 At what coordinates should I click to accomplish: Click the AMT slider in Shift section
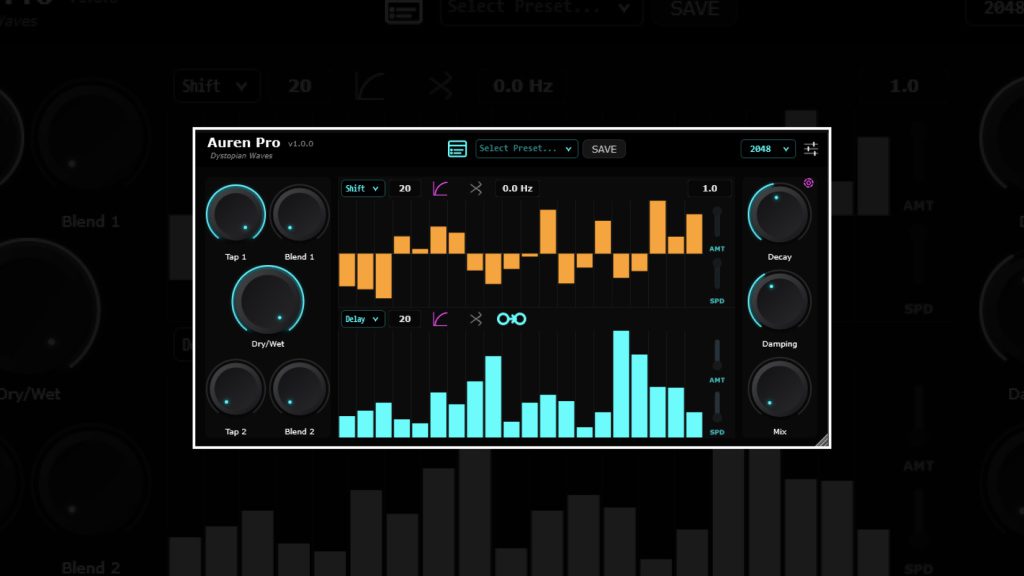click(x=717, y=222)
